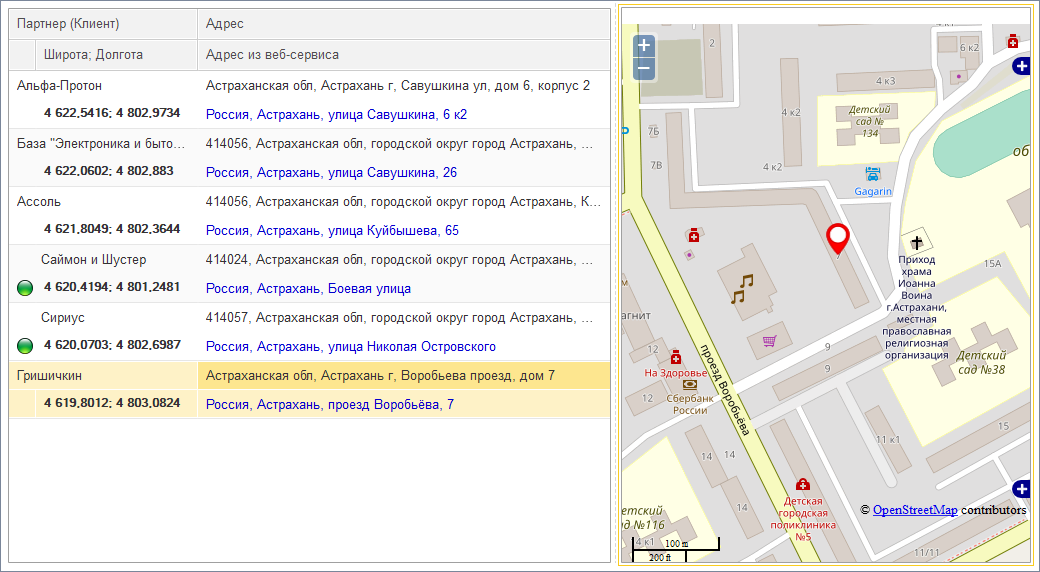This screenshot has width=1040, height=572.
Task: Click the red location pin on the map
Action: point(838,239)
